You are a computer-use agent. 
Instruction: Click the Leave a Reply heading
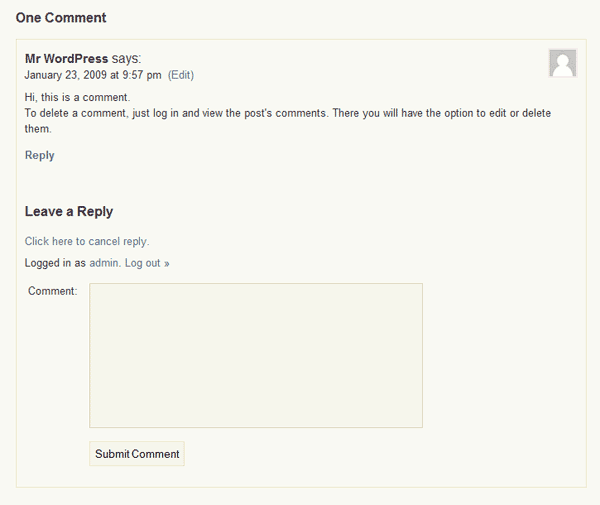(69, 211)
